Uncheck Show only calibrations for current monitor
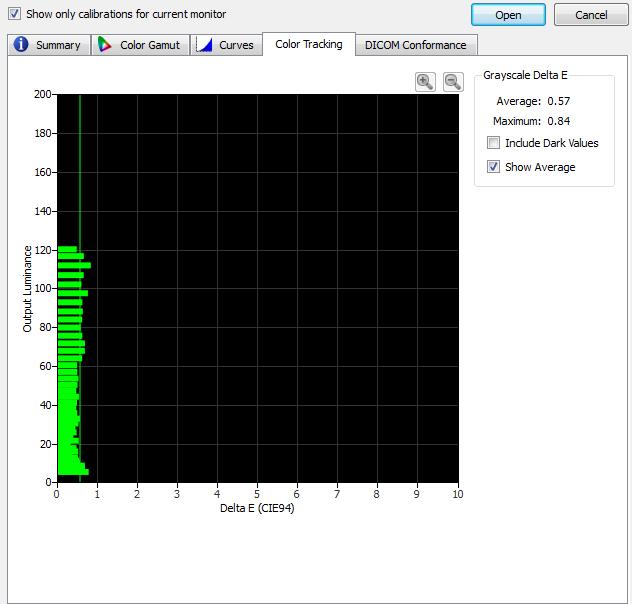Viewport: 632px width, 604px height. [x=15, y=14]
